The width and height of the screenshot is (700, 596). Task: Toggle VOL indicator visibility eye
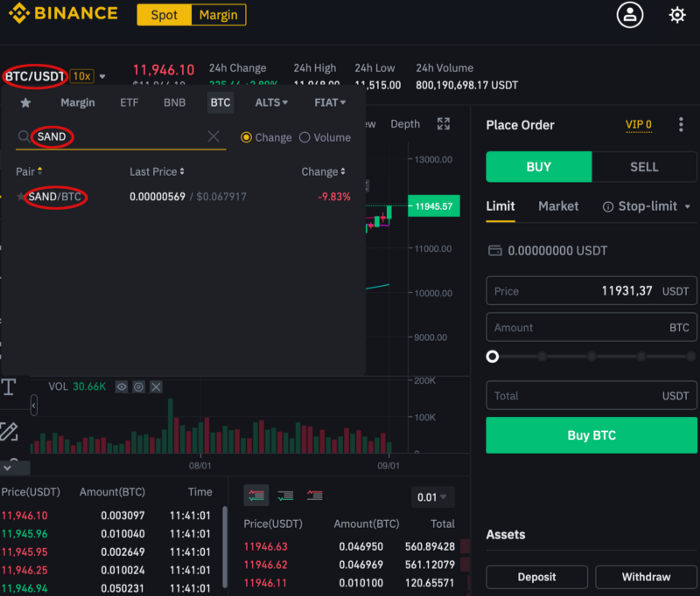pyautogui.click(x=121, y=387)
